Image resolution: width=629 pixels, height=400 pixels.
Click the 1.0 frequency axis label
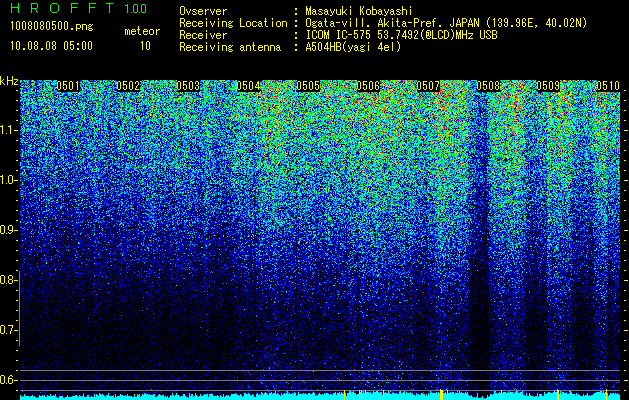click(7, 180)
